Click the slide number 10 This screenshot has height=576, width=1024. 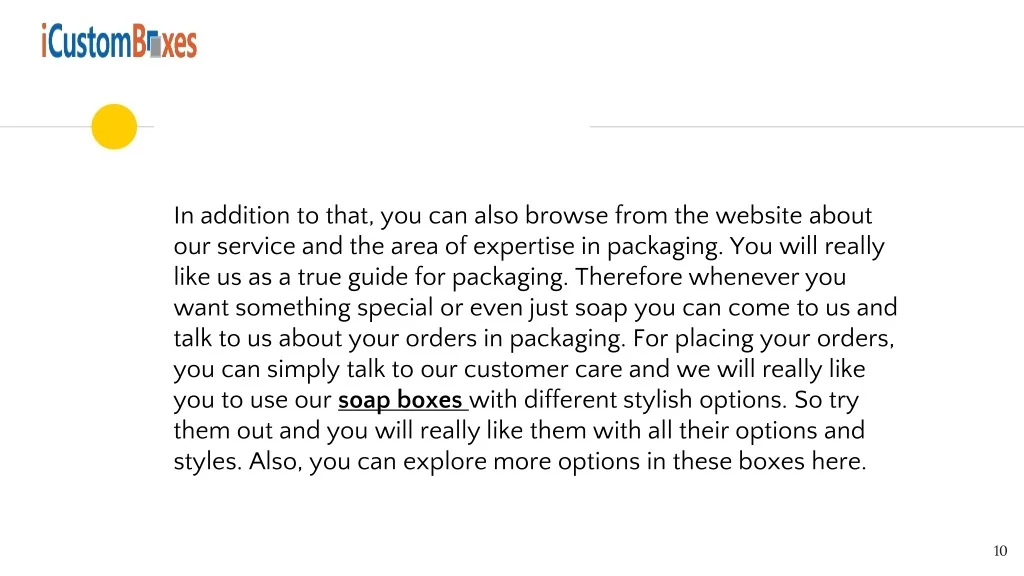(1000, 551)
